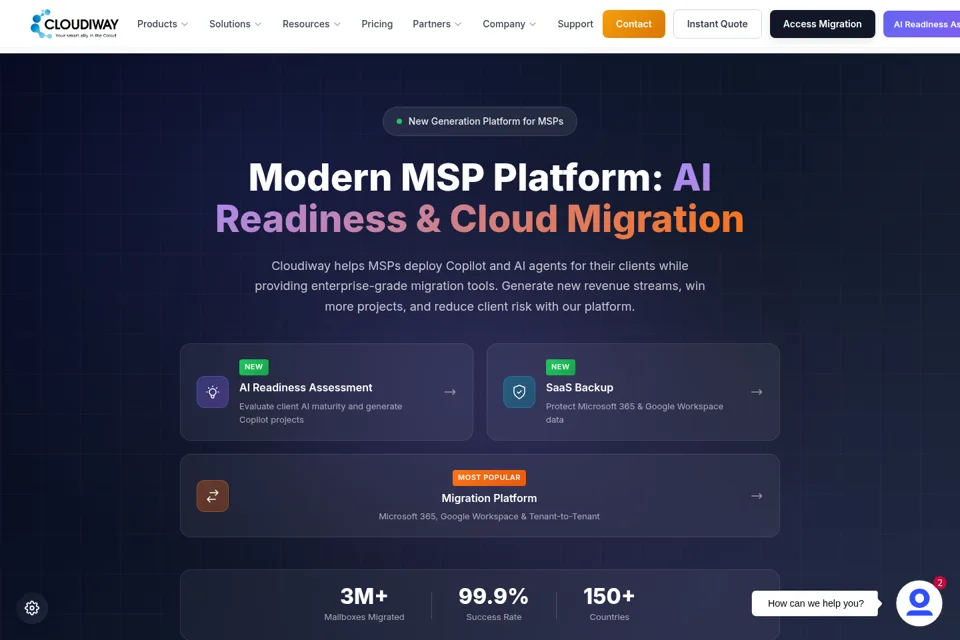Click the 3M+ Mailboxes Migrated stat
960x640 pixels.
[x=364, y=603]
